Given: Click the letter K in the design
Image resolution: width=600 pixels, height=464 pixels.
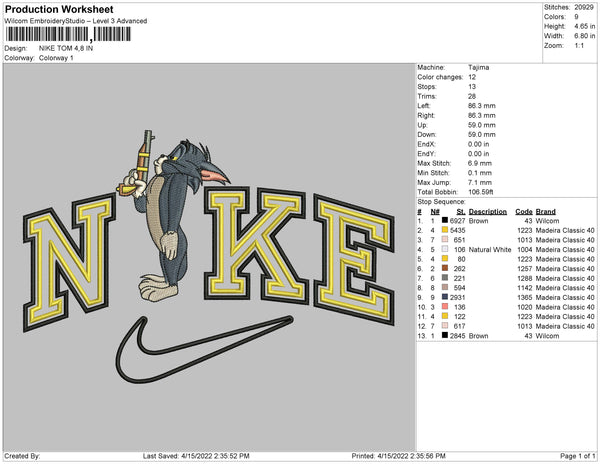Looking at the screenshot, I should click(256, 245).
